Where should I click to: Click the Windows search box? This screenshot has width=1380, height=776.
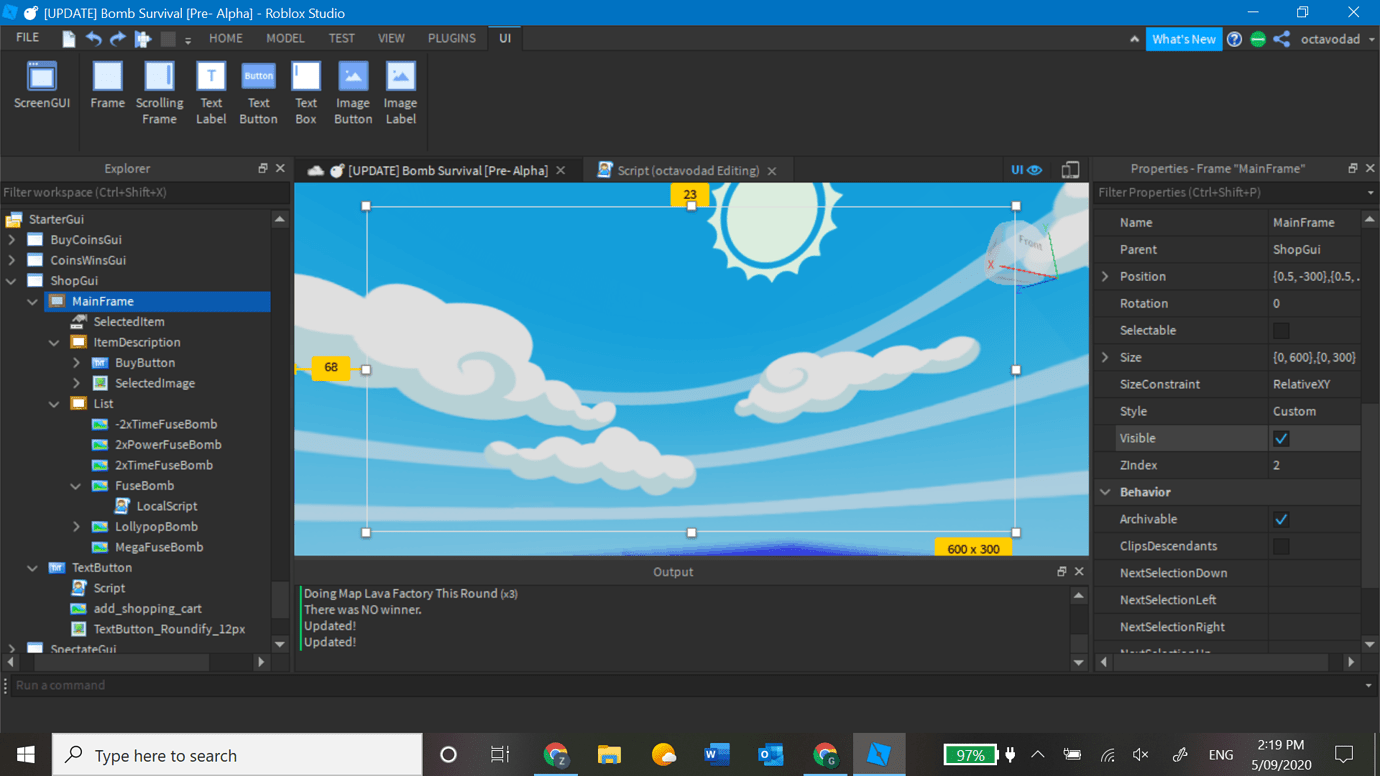point(237,755)
